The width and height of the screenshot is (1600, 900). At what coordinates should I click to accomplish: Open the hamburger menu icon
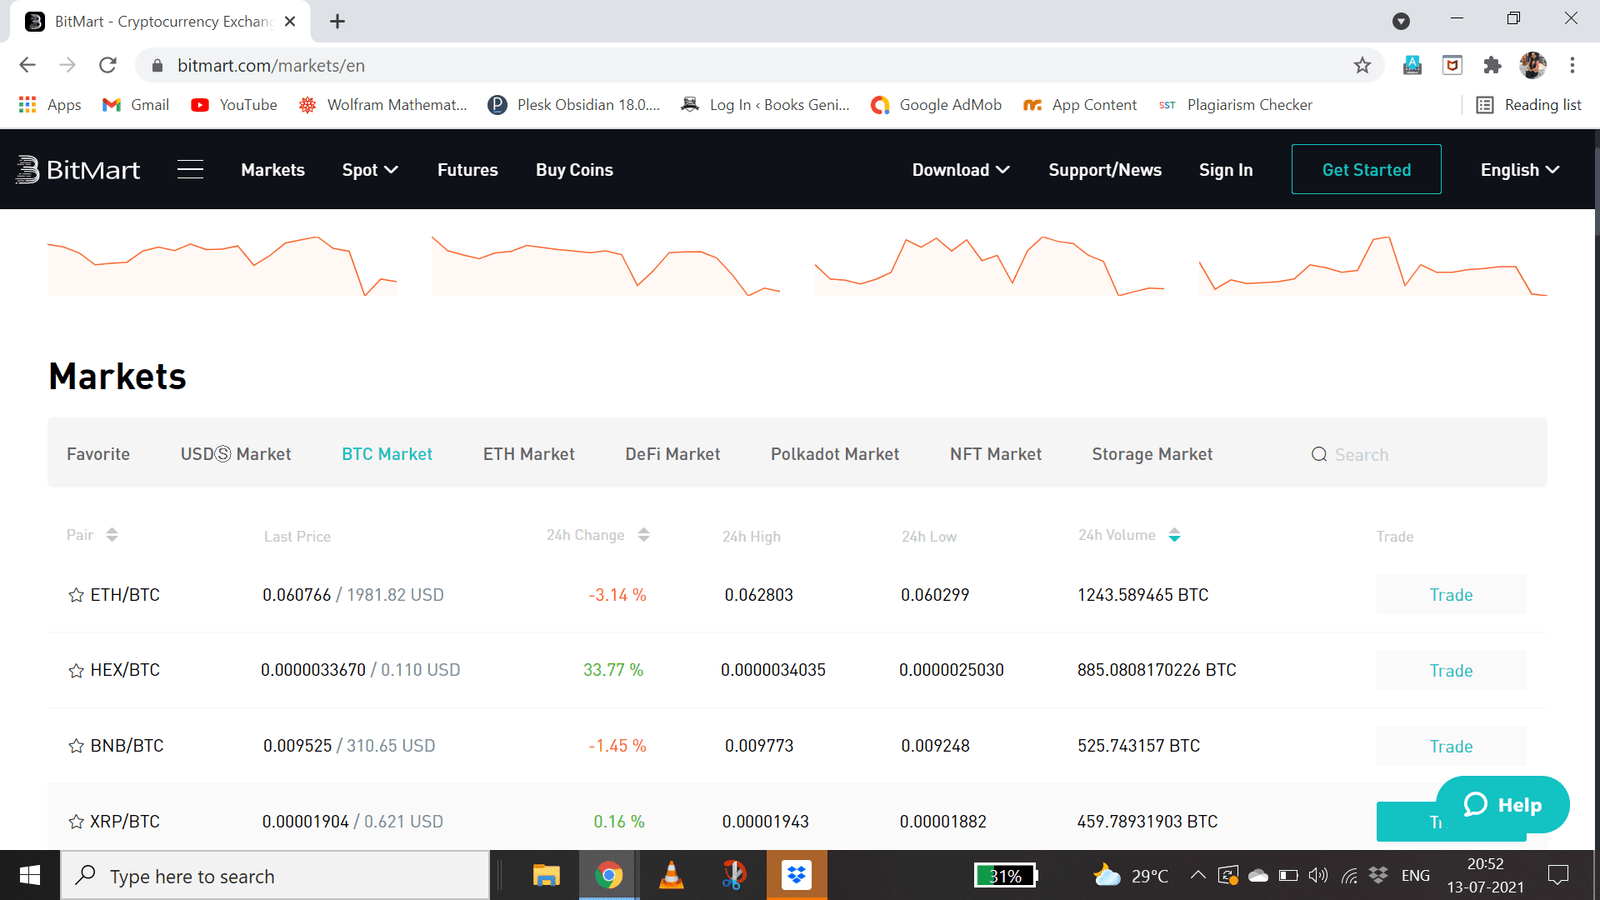coord(190,170)
